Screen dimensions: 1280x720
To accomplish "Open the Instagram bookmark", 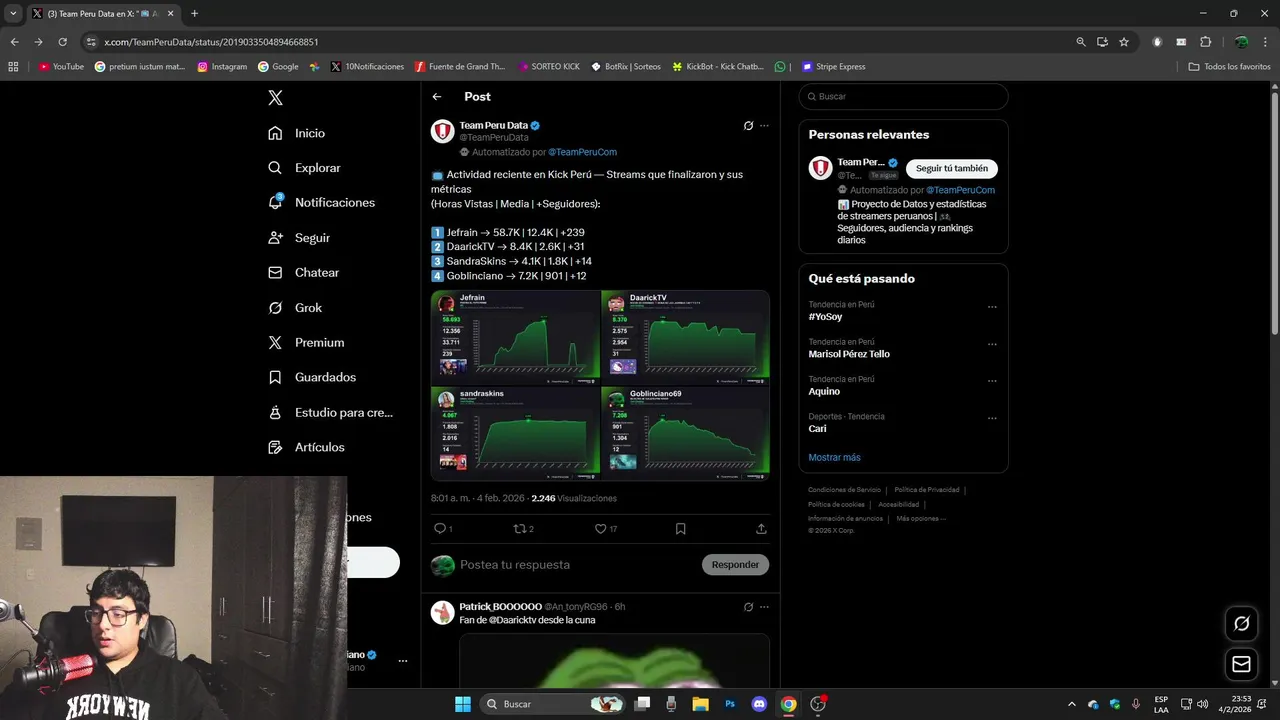I will [222, 67].
